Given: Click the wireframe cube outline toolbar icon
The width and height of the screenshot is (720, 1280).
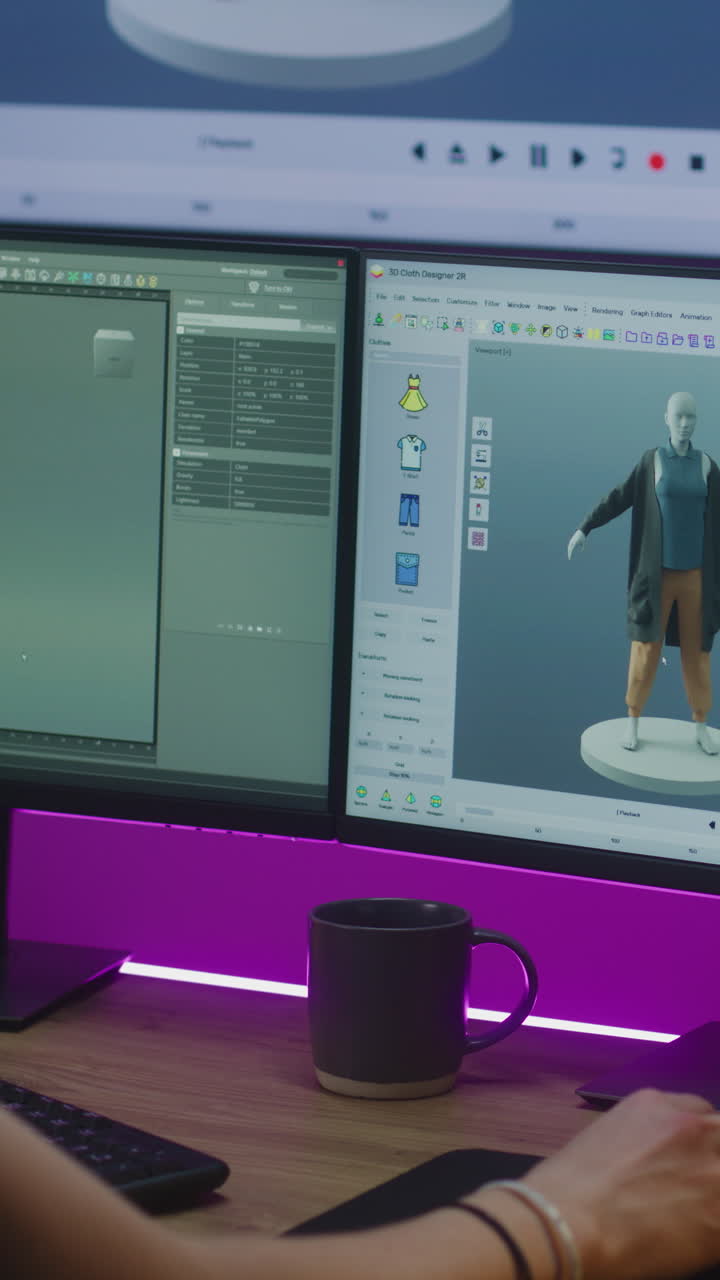Looking at the screenshot, I should click(x=562, y=332).
